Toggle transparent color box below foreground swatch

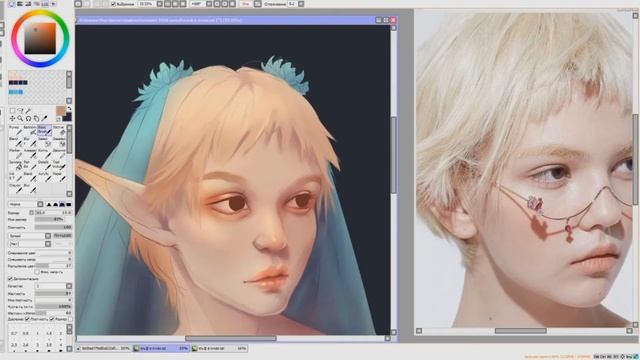[58, 119]
